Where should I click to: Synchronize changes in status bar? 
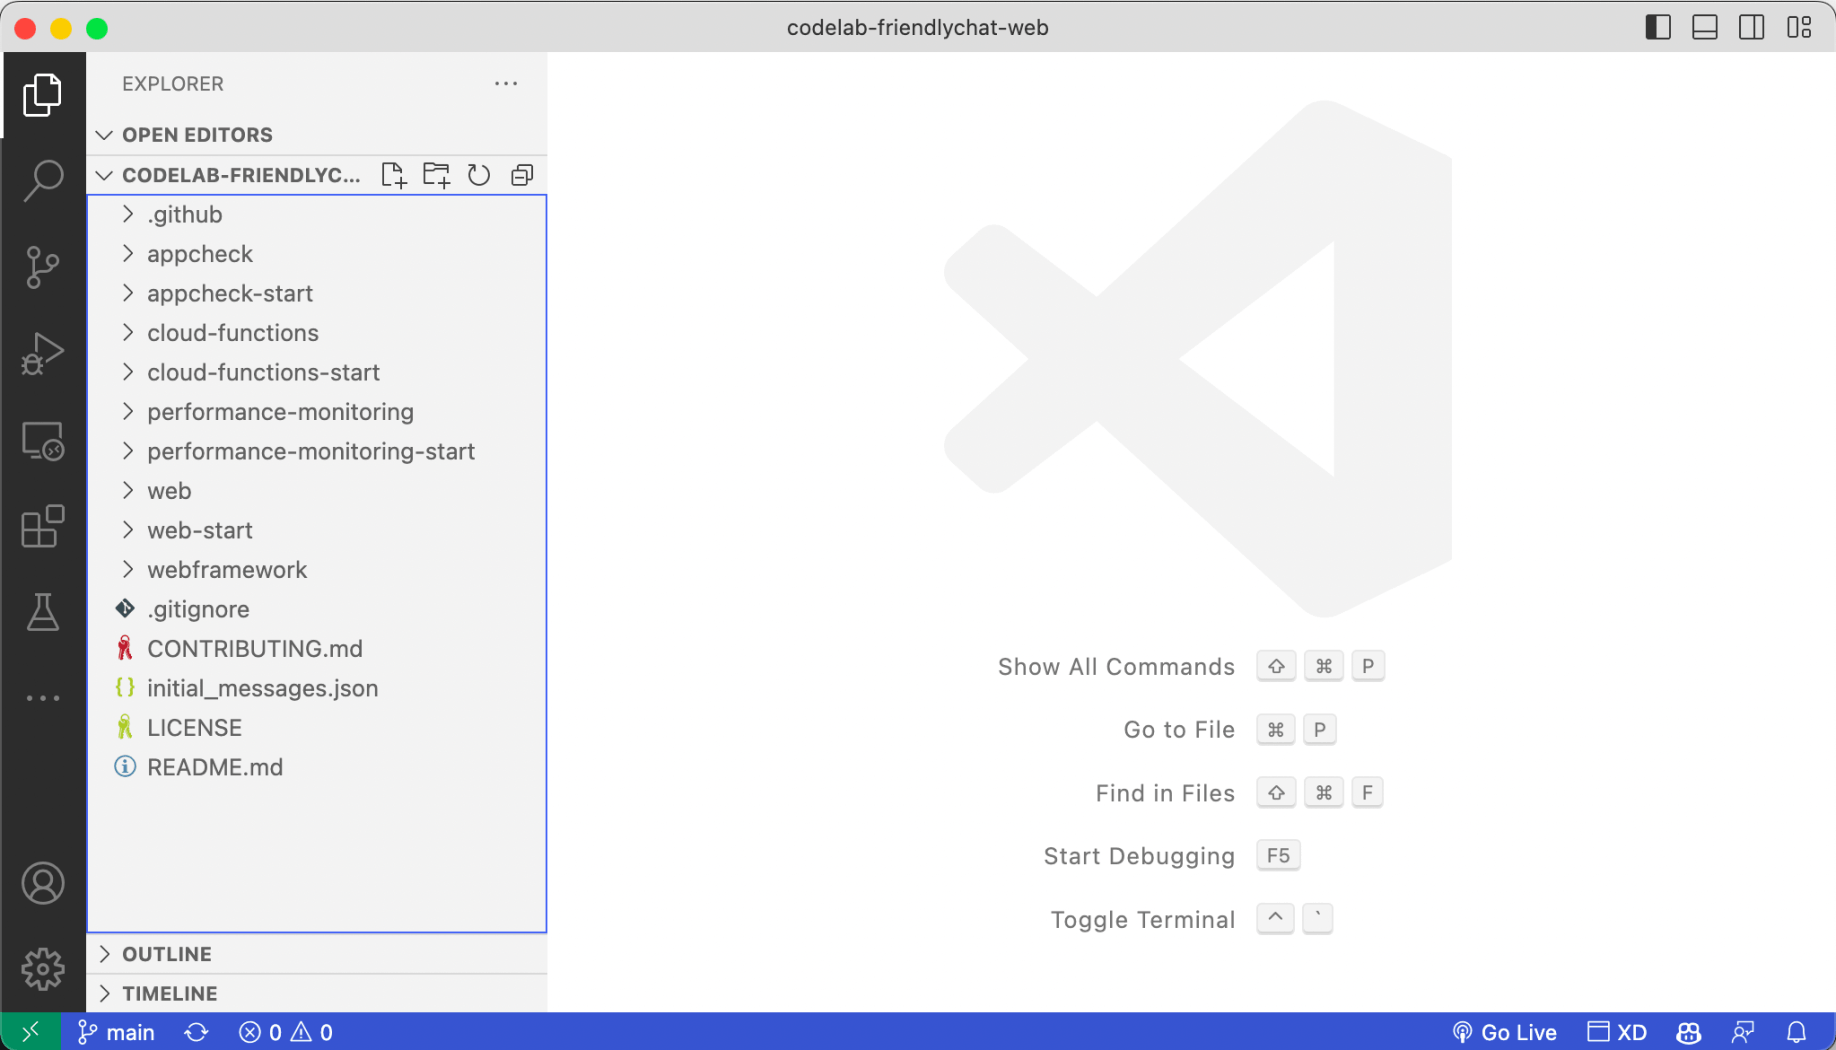pos(196,1032)
